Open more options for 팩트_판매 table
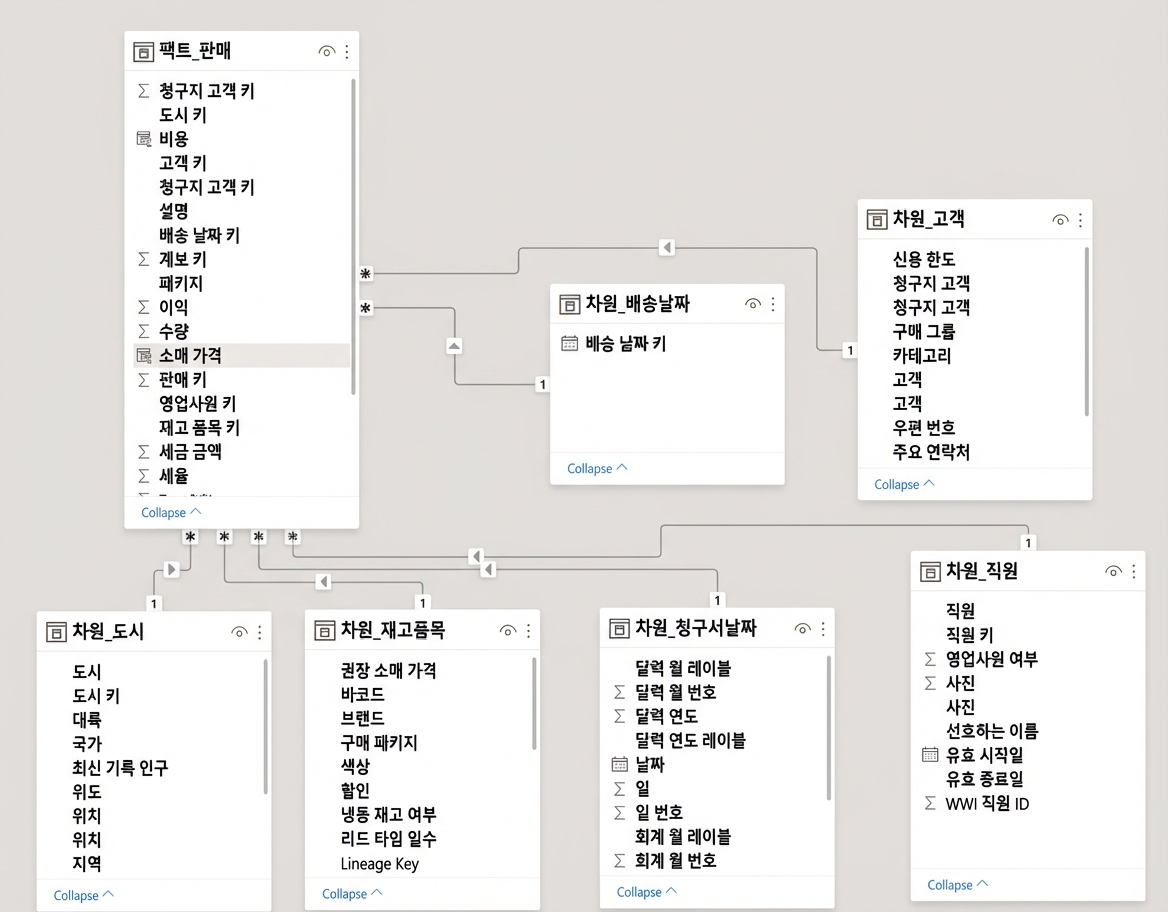Viewport: 1168px width, 912px height. click(346, 51)
